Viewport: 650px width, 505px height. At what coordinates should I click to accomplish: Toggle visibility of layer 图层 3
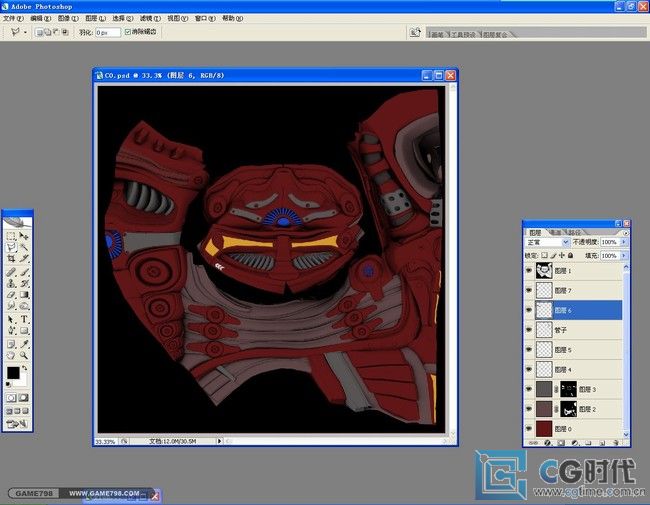click(x=529, y=389)
